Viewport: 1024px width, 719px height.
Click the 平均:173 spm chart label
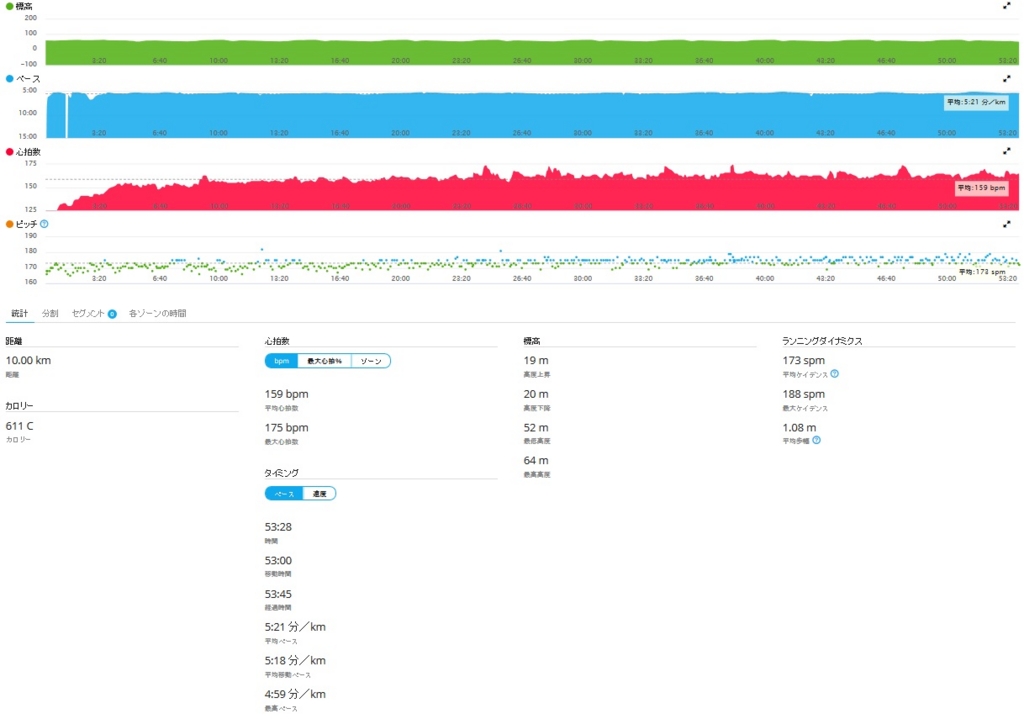982,272
